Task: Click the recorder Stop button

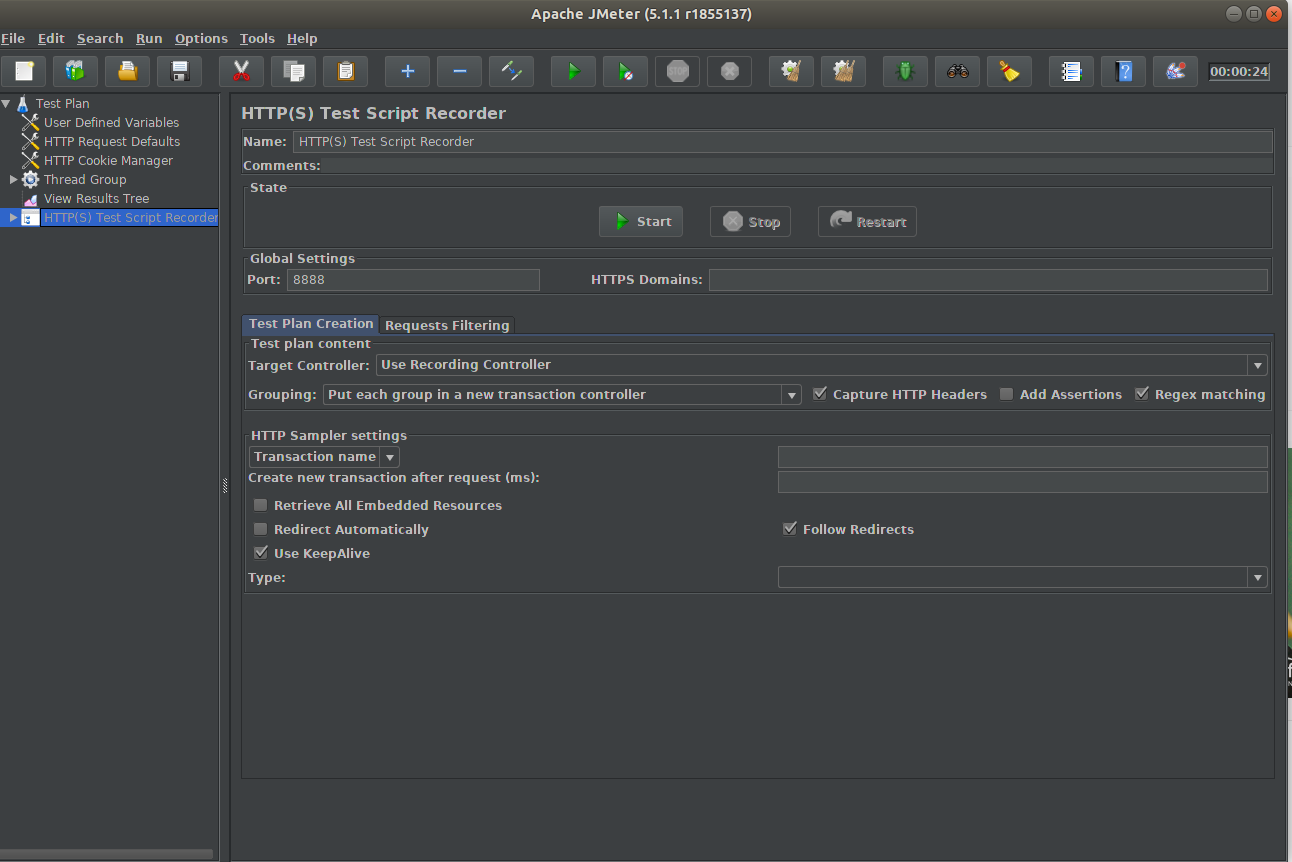Action: 750,221
